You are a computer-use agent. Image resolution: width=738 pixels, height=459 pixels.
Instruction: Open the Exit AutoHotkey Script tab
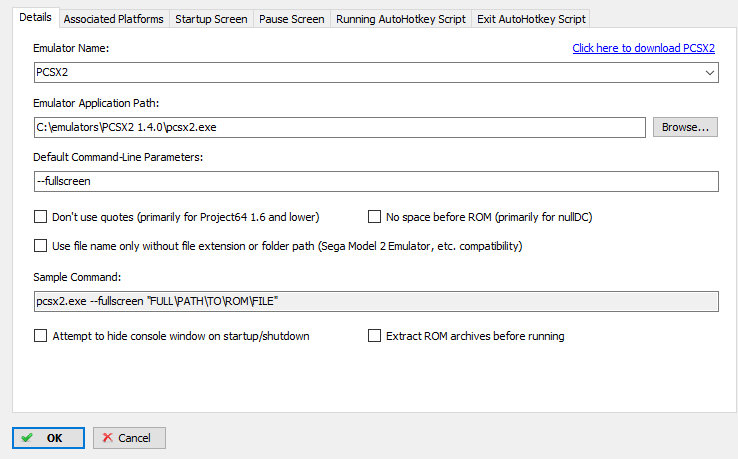coord(531,19)
